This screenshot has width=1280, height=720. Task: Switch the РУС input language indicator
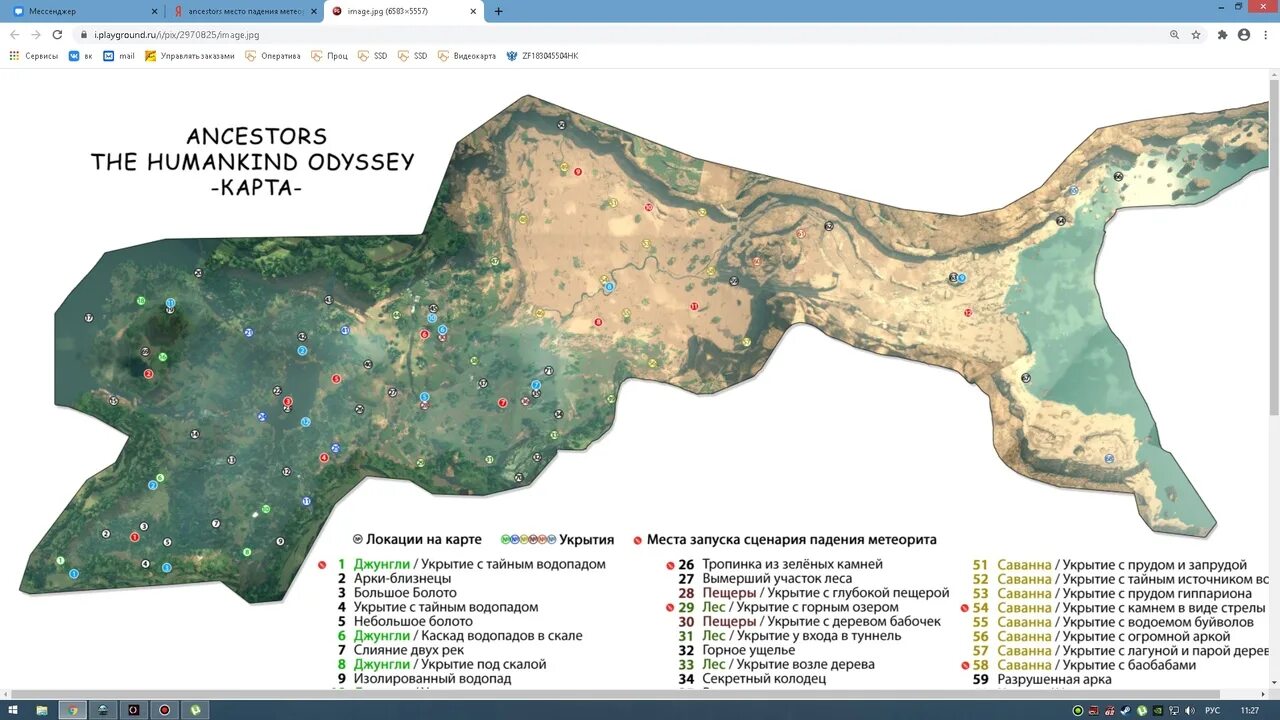point(1212,710)
